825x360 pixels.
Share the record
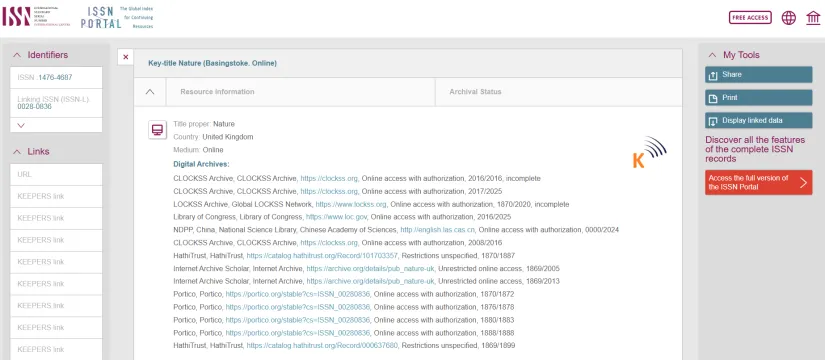point(758,75)
